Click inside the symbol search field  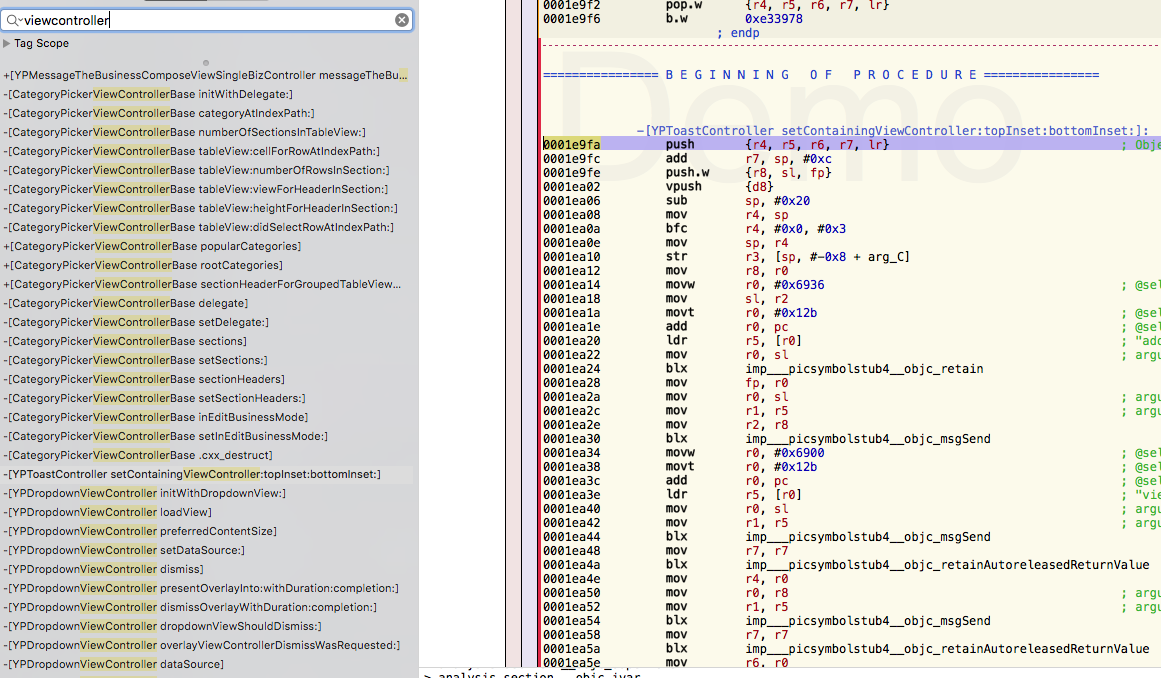tap(207, 20)
